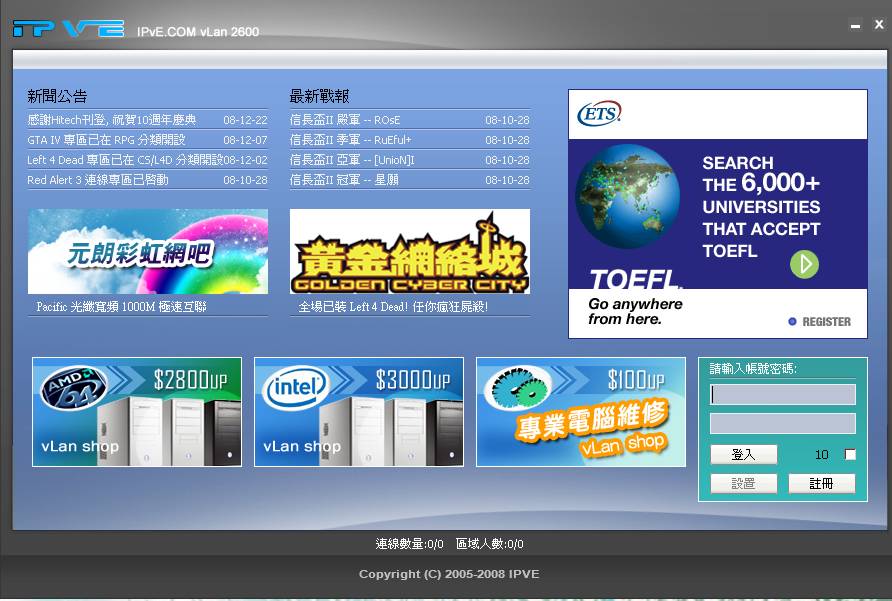Click the 元朗彩虹網吧 rainbow banner
892x601 pixels.
[x=148, y=251]
